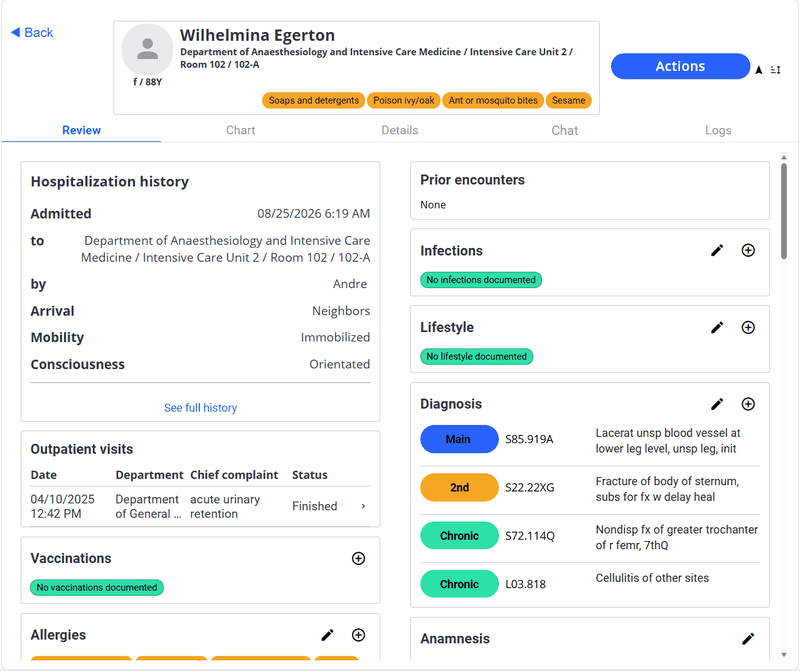This screenshot has width=800, height=671.
Task: Click the acute urinary retention complaint
Action: 225,506
